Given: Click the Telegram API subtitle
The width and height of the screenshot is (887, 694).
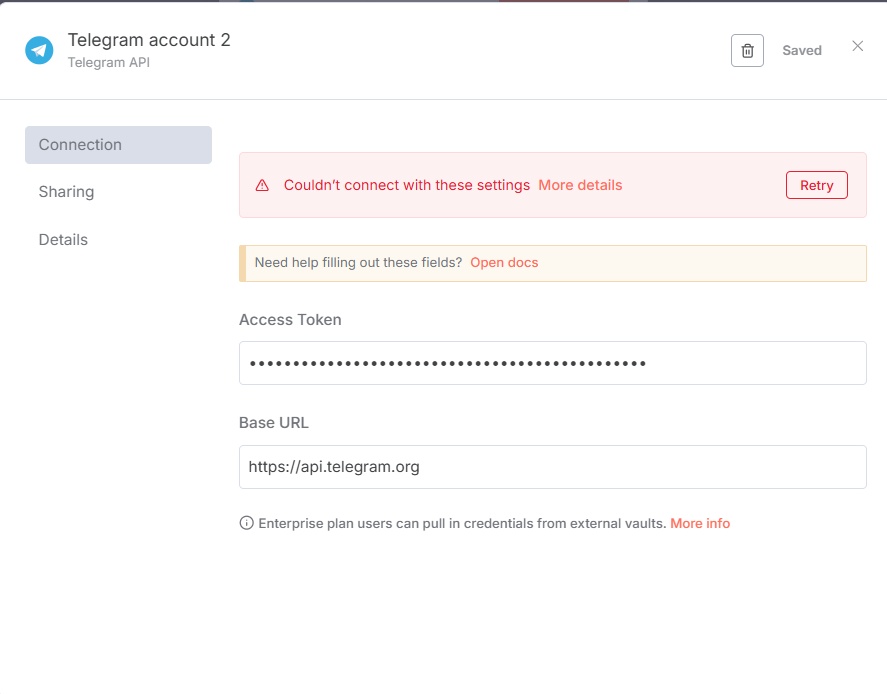Looking at the screenshot, I should 108,62.
